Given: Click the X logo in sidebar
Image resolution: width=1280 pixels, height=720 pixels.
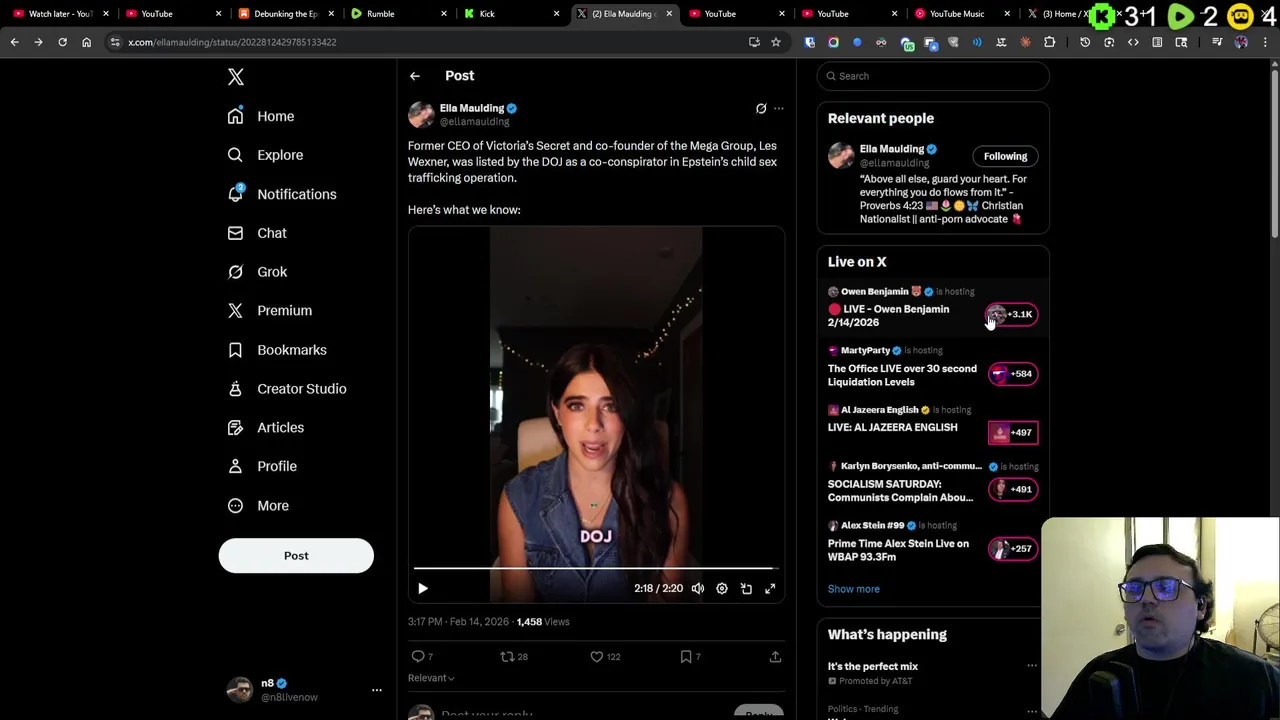Looking at the screenshot, I should [x=236, y=77].
